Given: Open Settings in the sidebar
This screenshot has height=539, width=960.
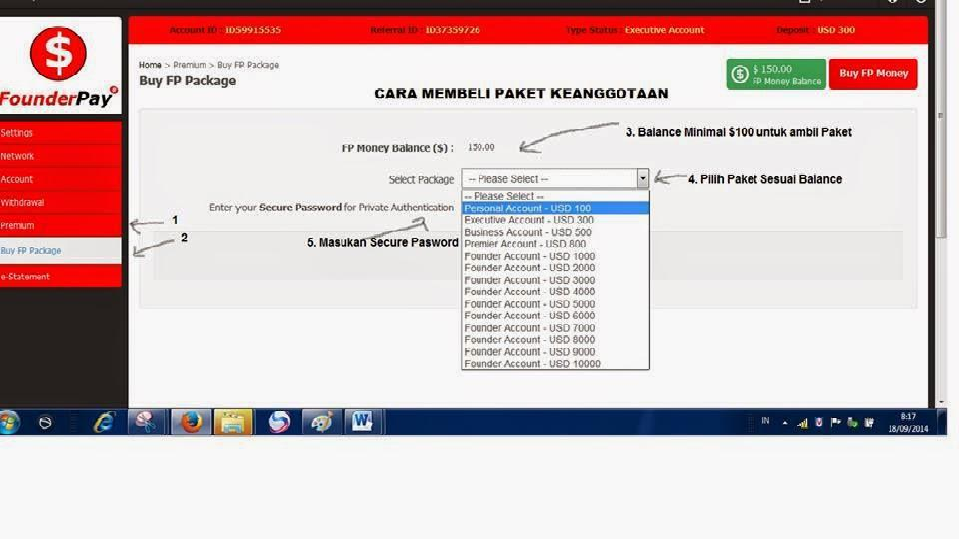Looking at the screenshot, I should click(61, 133).
